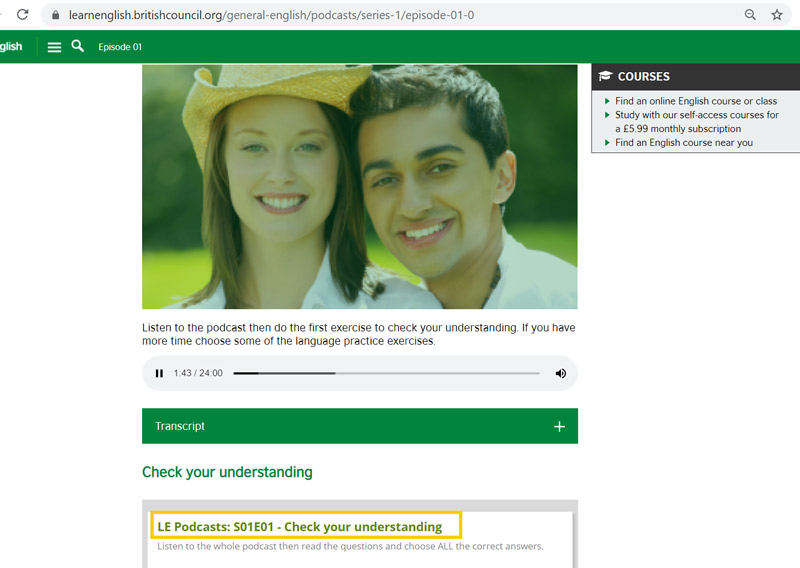This screenshot has height=568, width=800.
Task: Open 'Find an English course near you'
Action: point(683,143)
